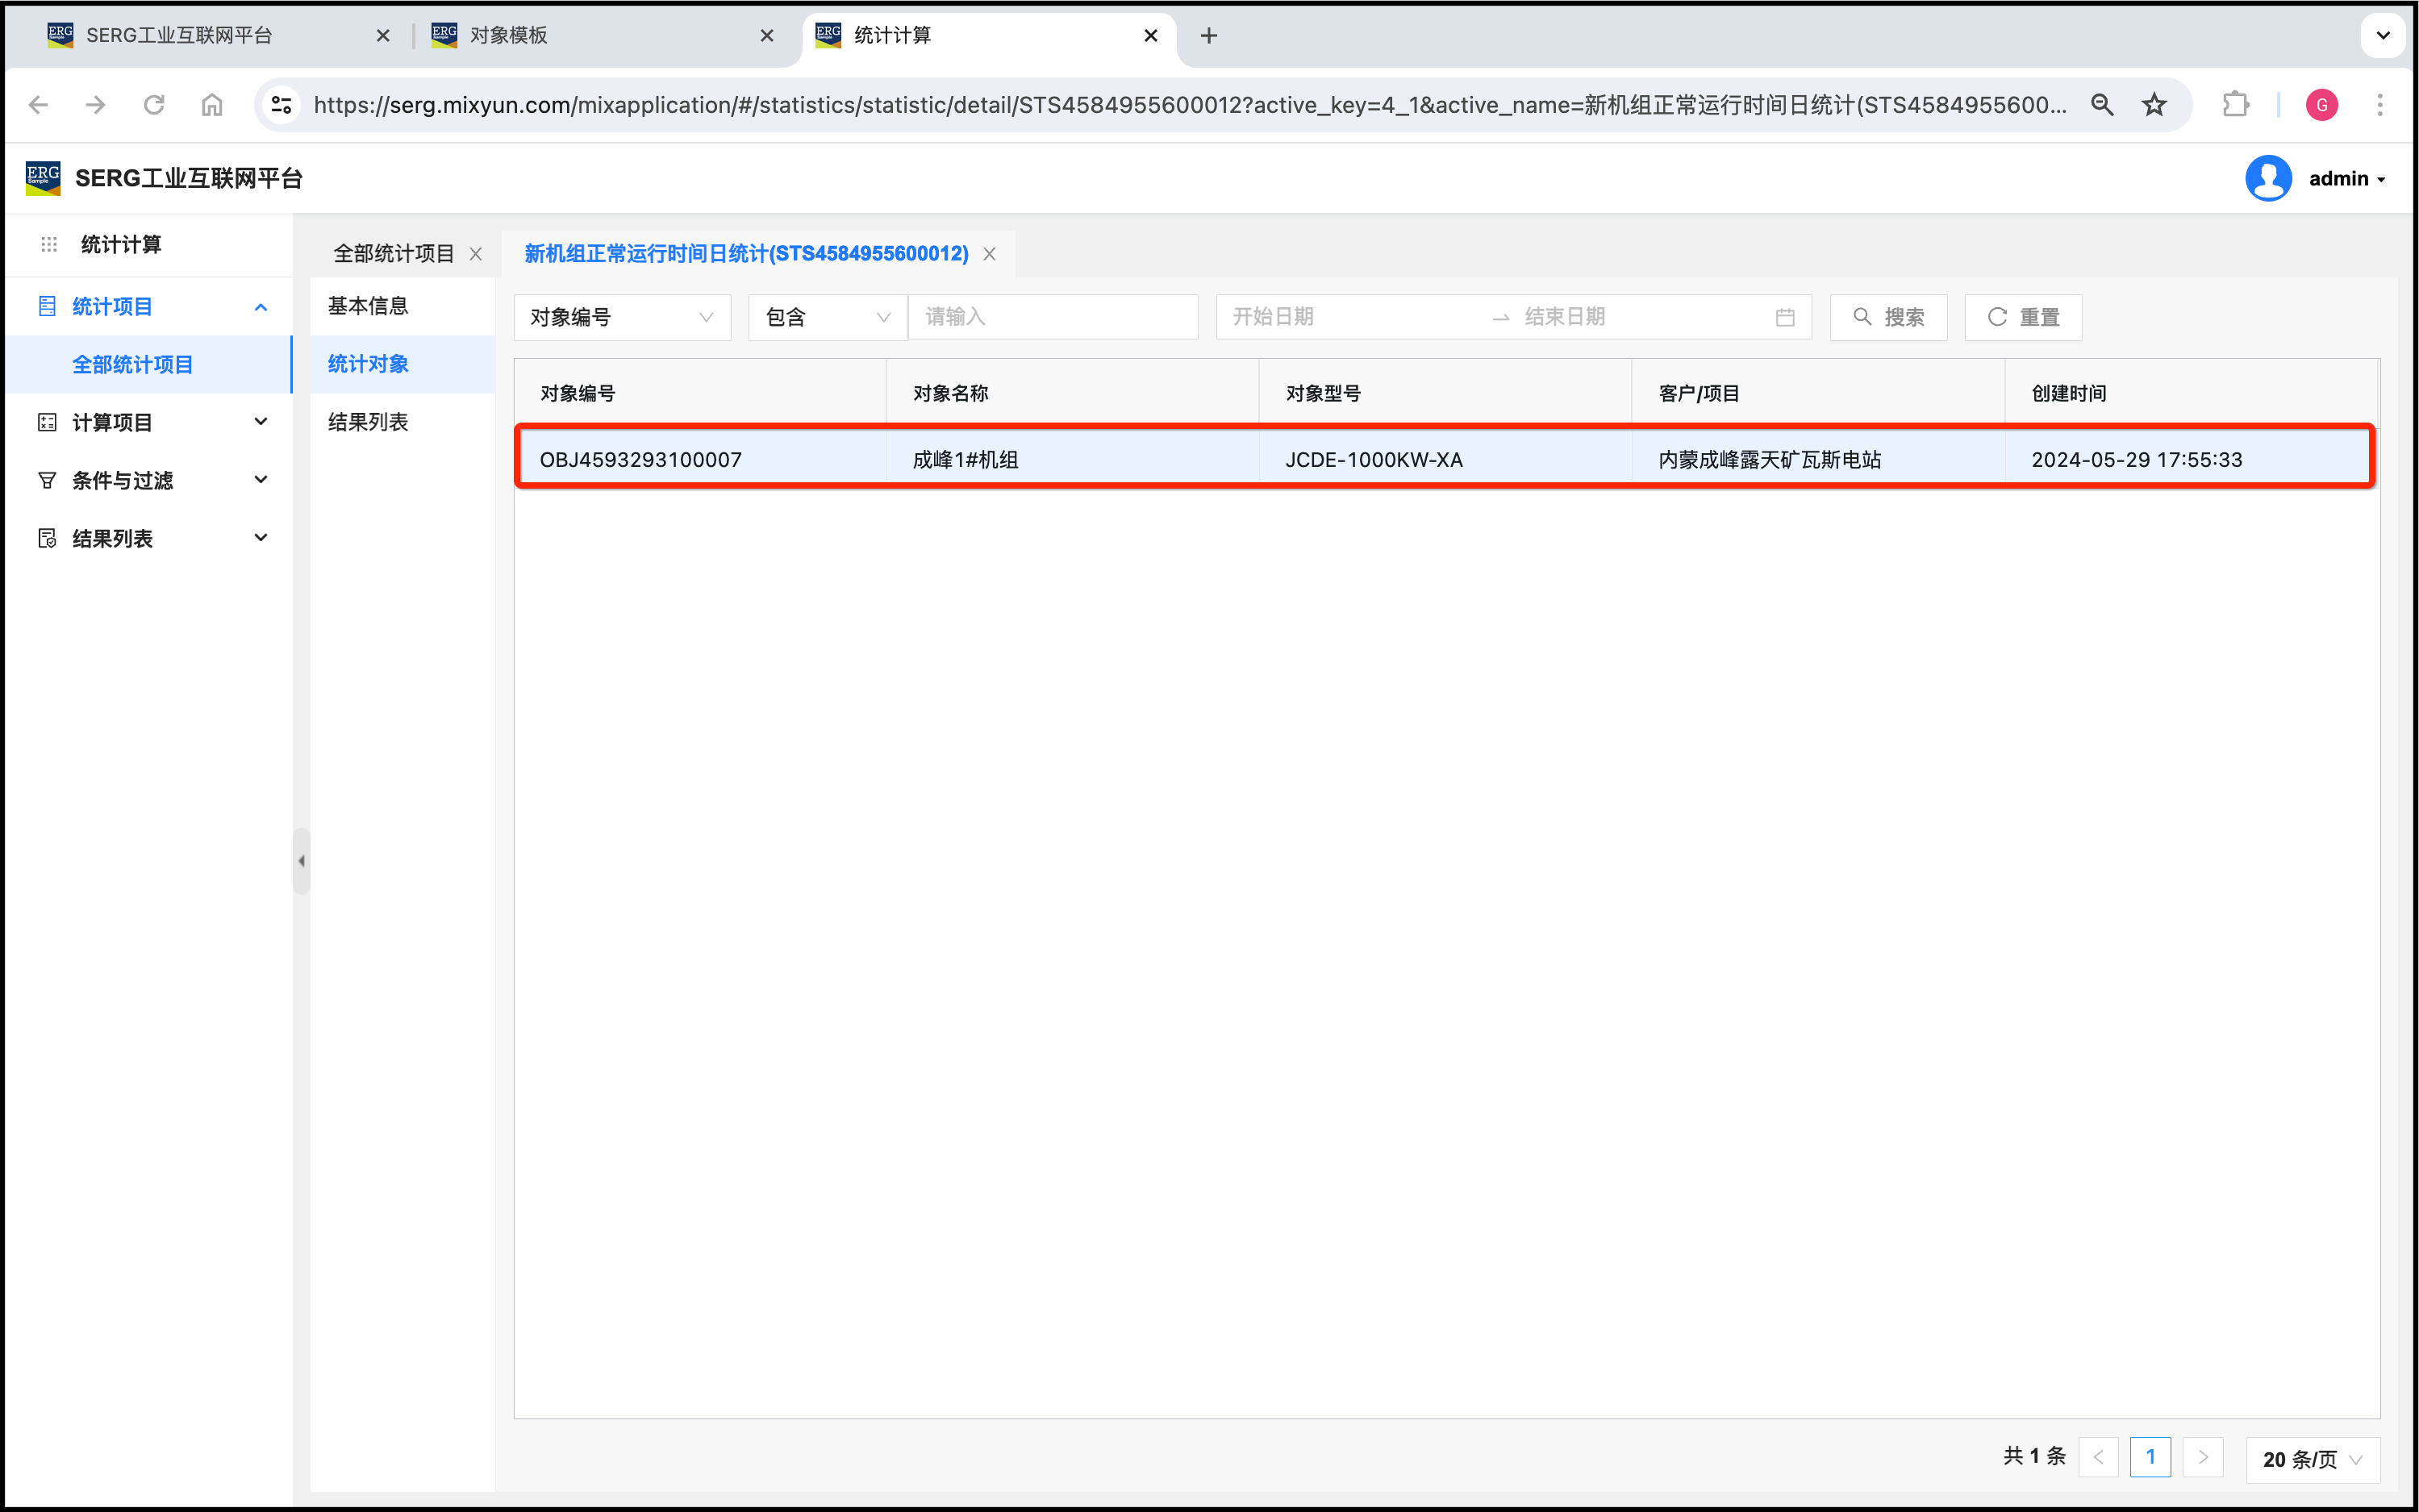Click the 重置 button

(x=2023, y=318)
